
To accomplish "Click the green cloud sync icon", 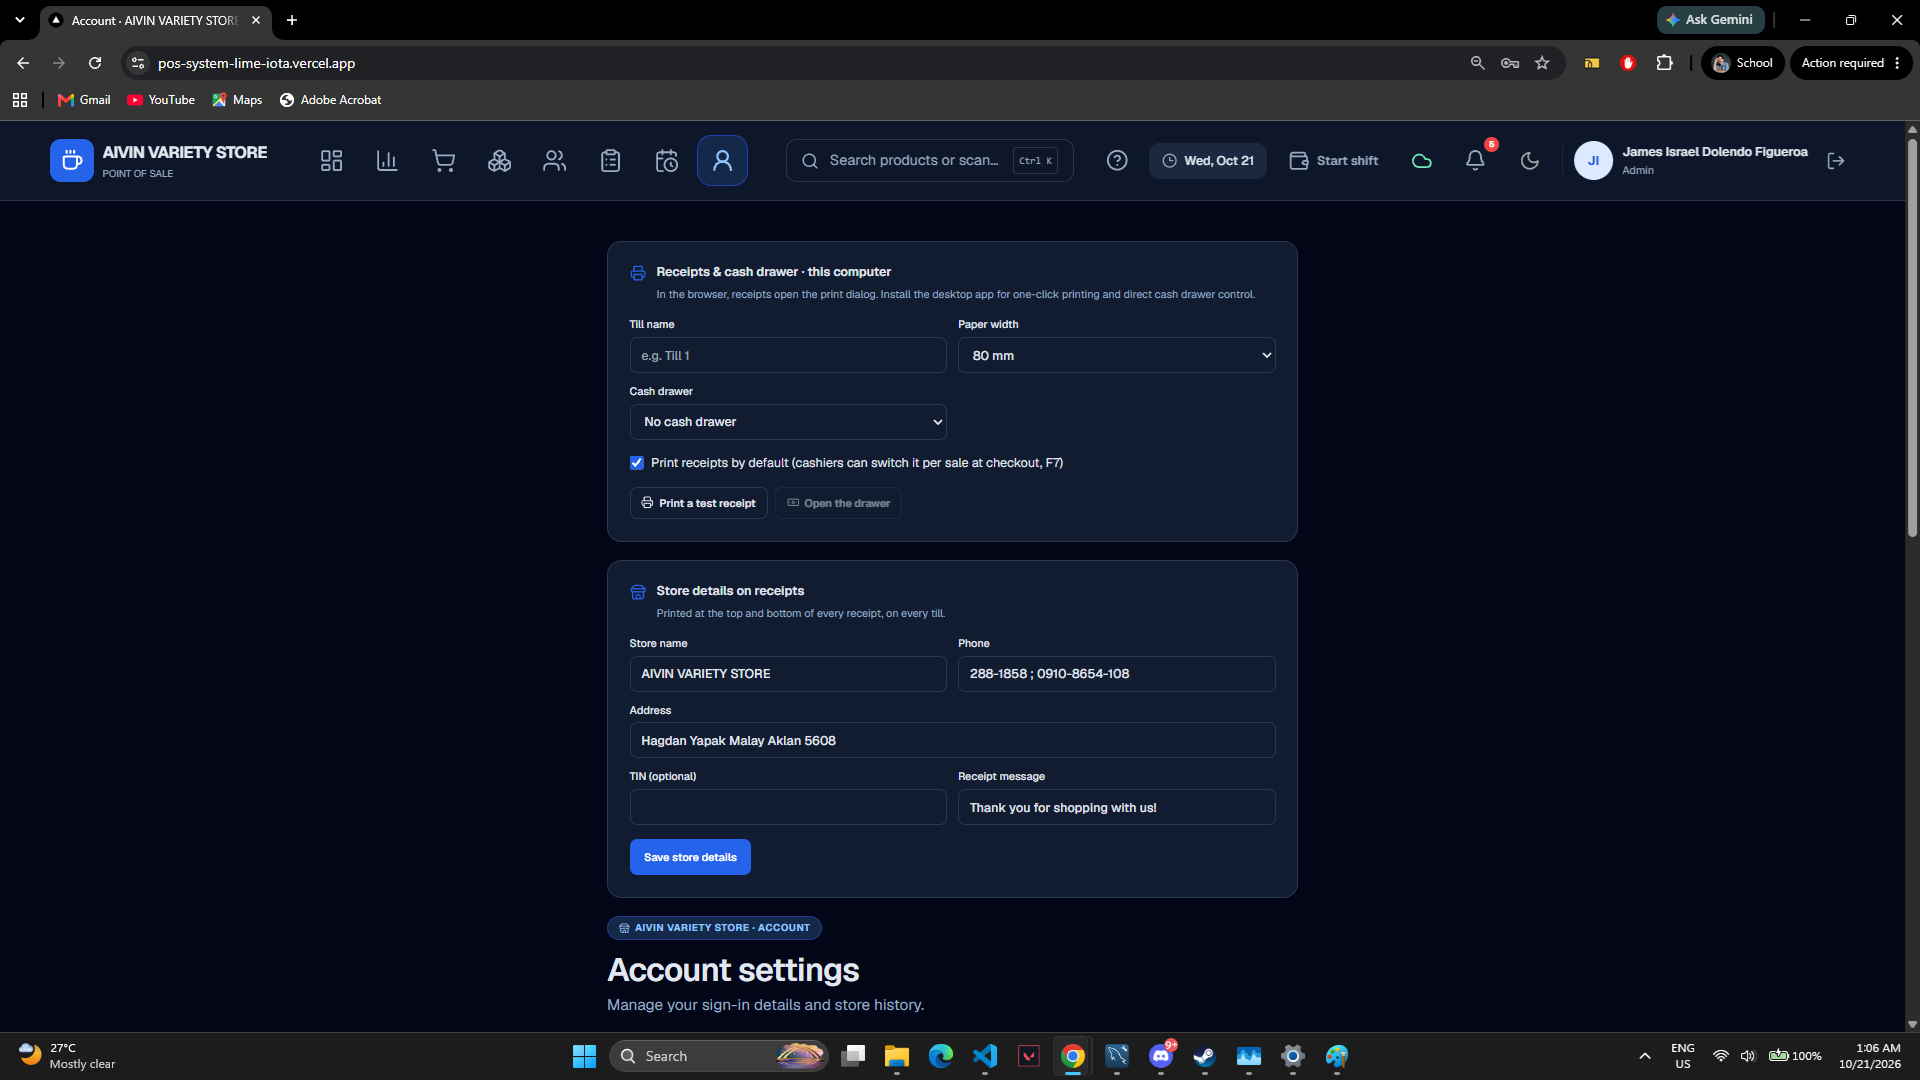I will [1421, 161].
